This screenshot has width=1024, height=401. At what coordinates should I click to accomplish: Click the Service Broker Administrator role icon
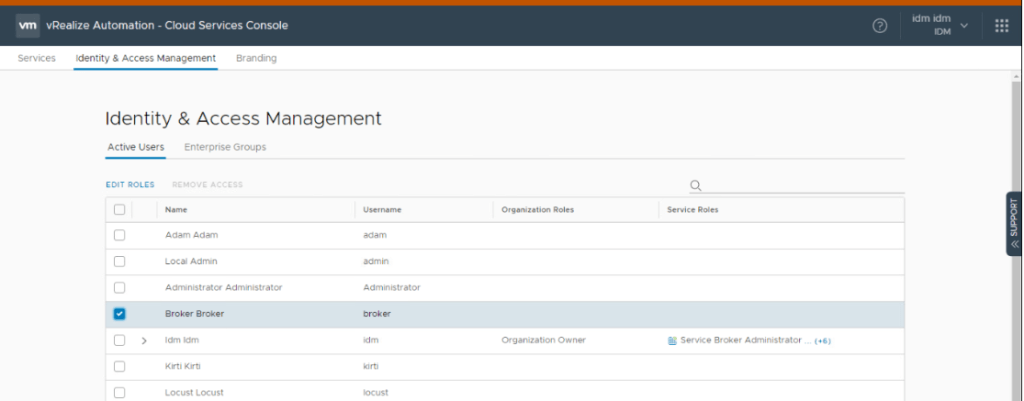672,340
